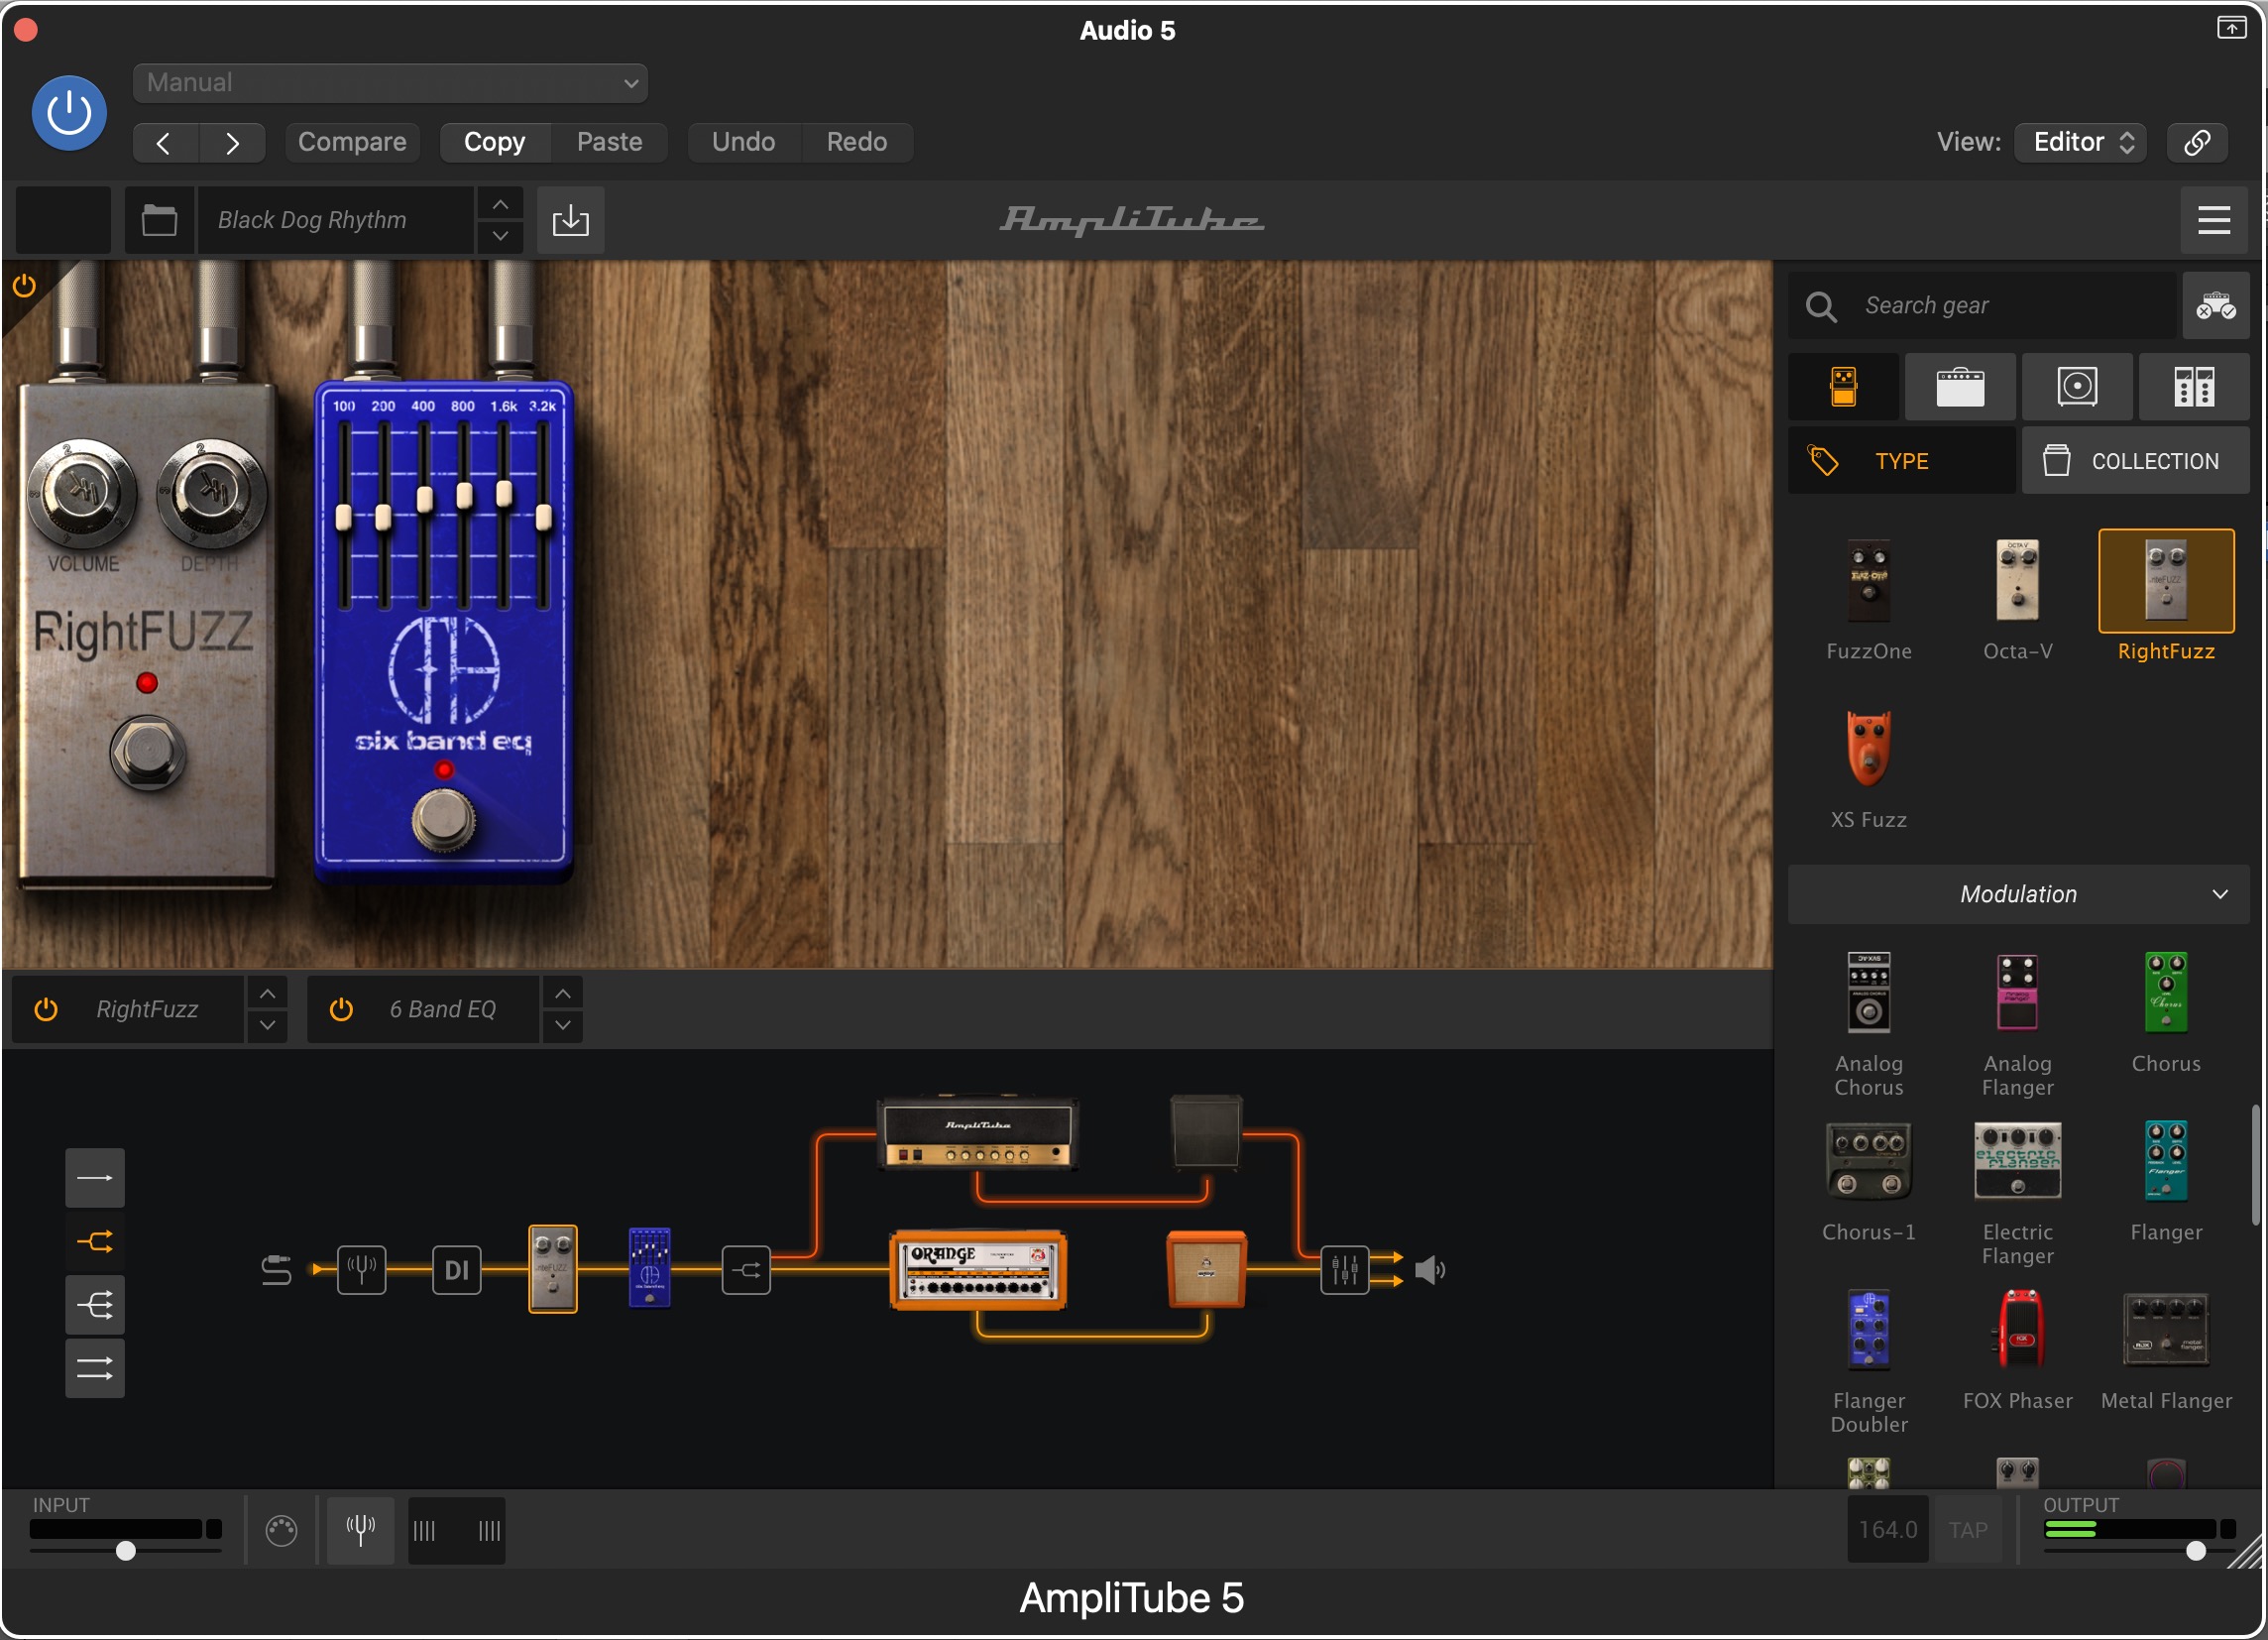Select the splitter block in chain
Image resolution: width=2268 pixels, height=1640 pixels.
tap(746, 1270)
